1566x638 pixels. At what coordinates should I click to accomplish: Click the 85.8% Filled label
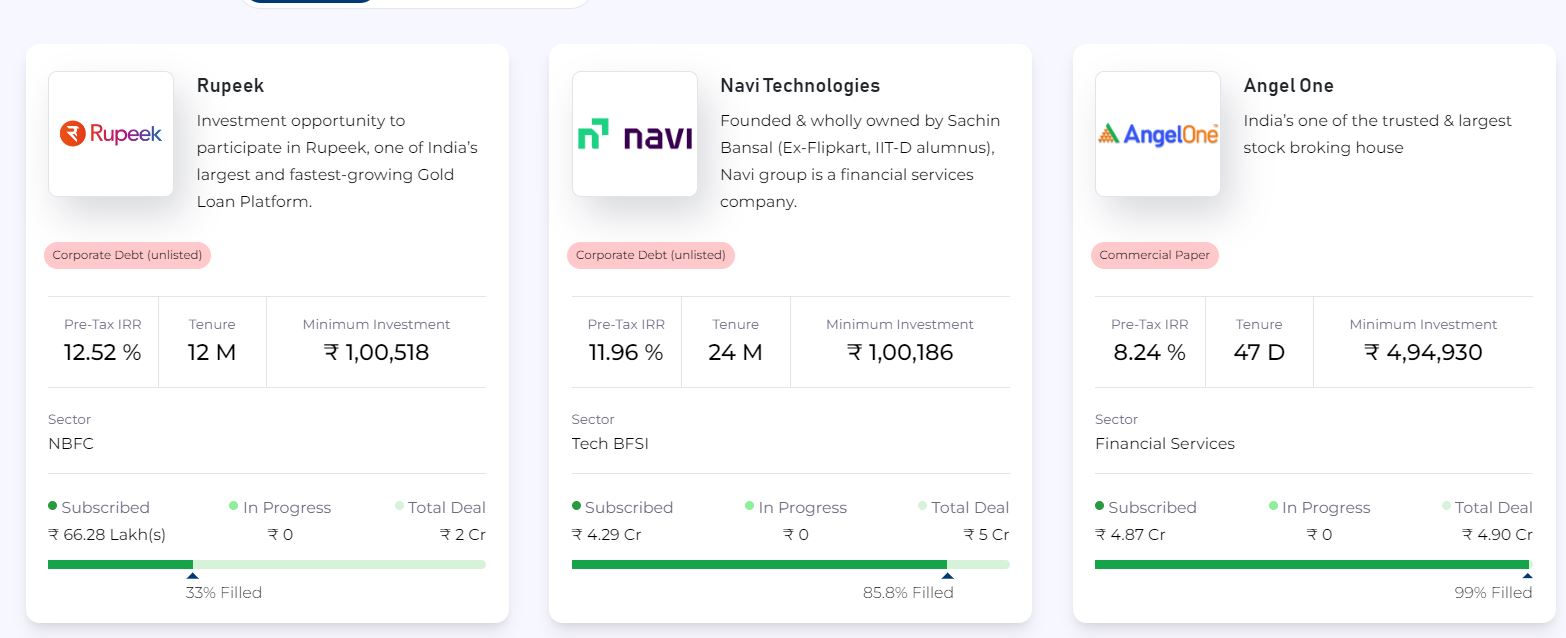pos(908,593)
